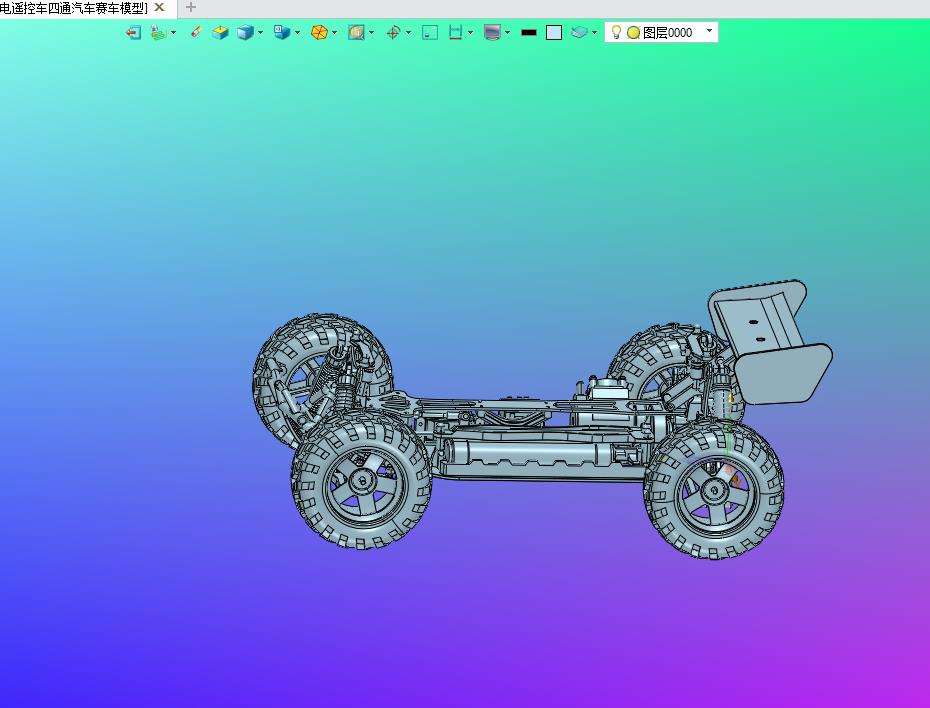Click the orange polygon mesh icon
This screenshot has height=708, width=930.
coord(319,33)
